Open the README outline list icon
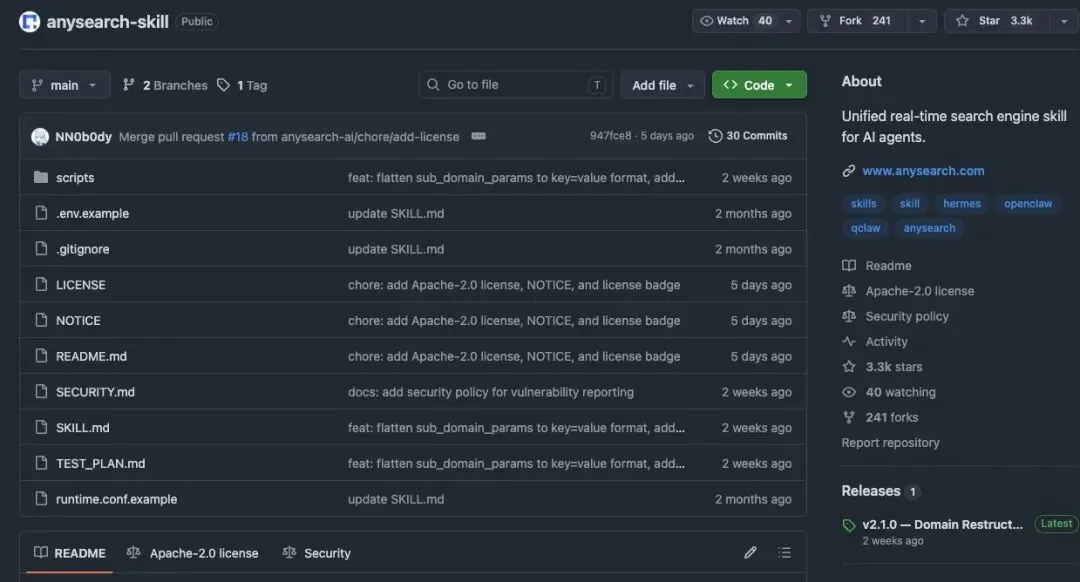The height and width of the screenshot is (582, 1080). pyautogui.click(x=785, y=552)
